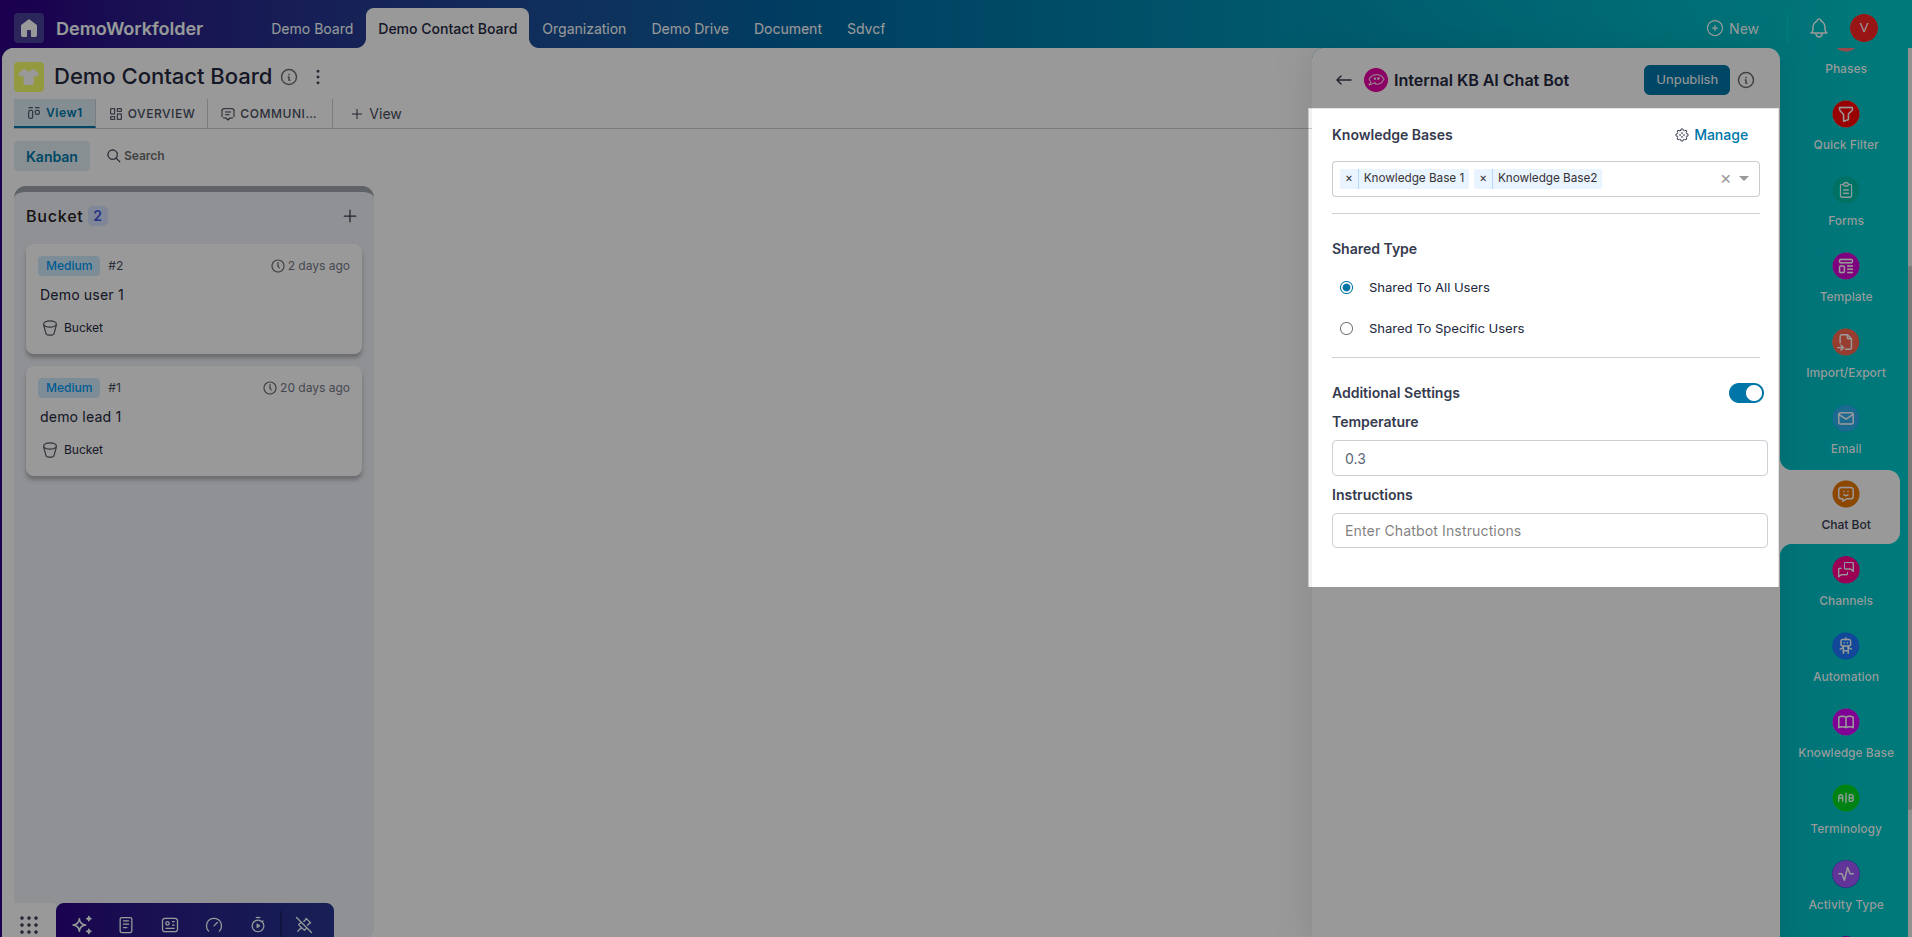
Task: Open the Demo user 1 card
Action: [x=194, y=299]
